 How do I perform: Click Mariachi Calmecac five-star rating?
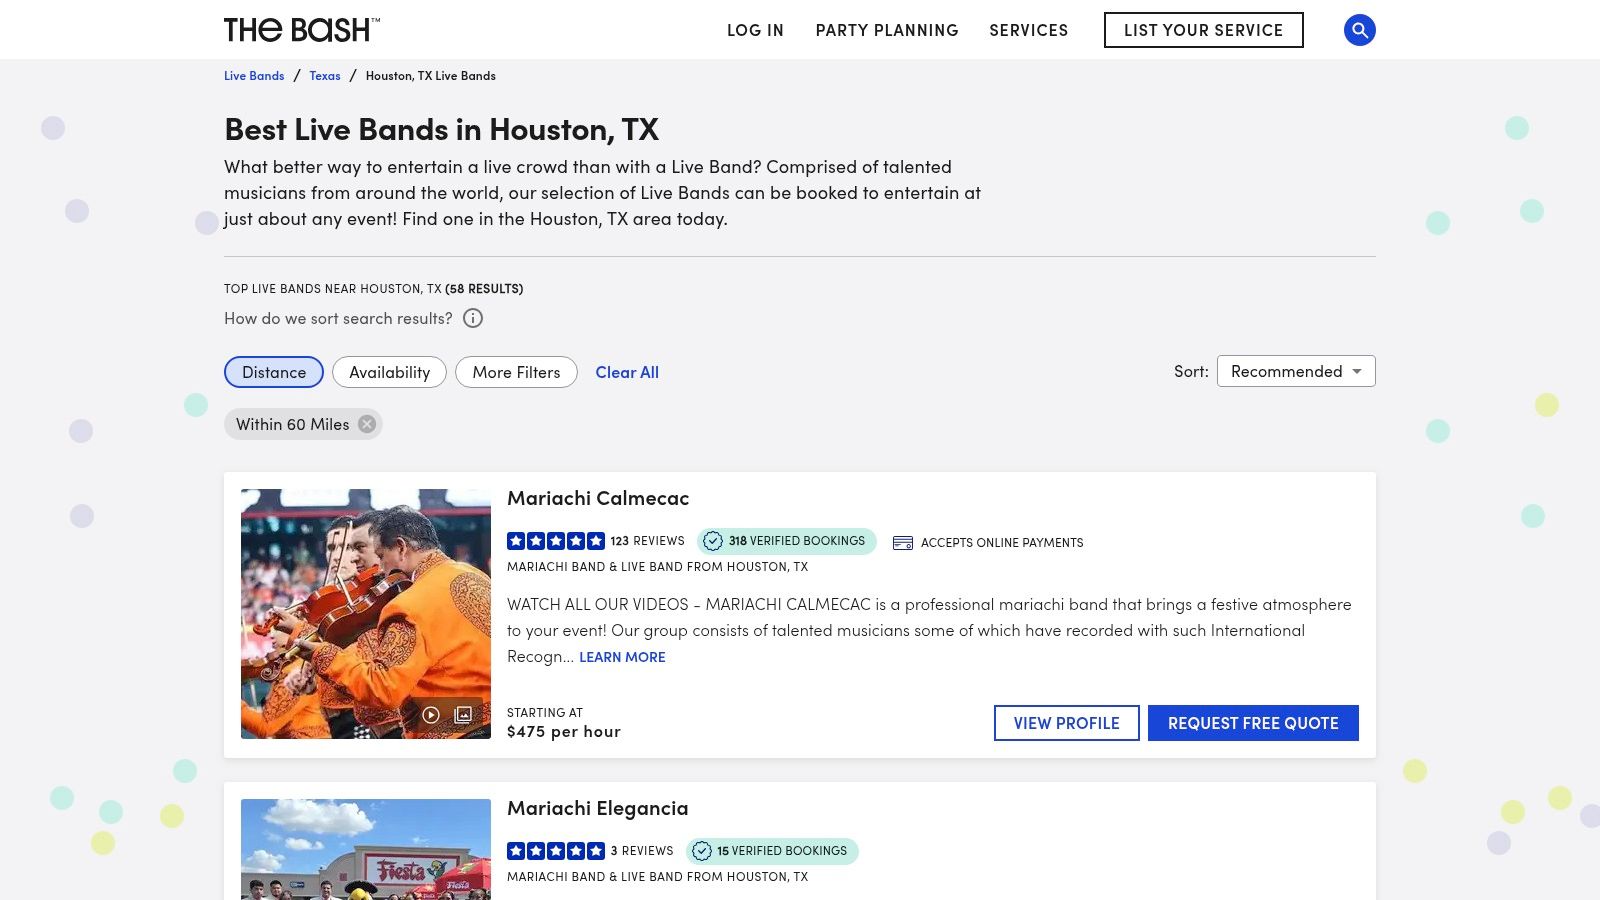pos(555,541)
